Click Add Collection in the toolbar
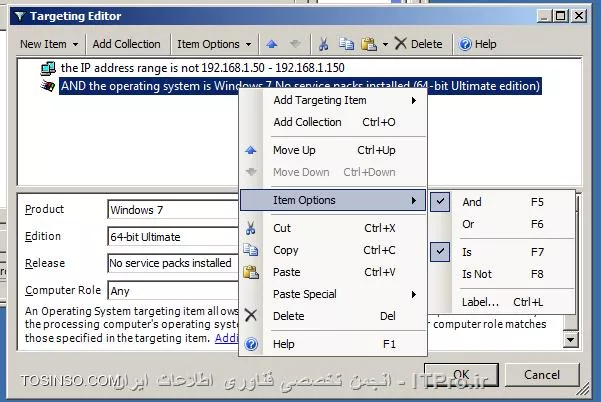 pyautogui.click(x=126, y=44)
